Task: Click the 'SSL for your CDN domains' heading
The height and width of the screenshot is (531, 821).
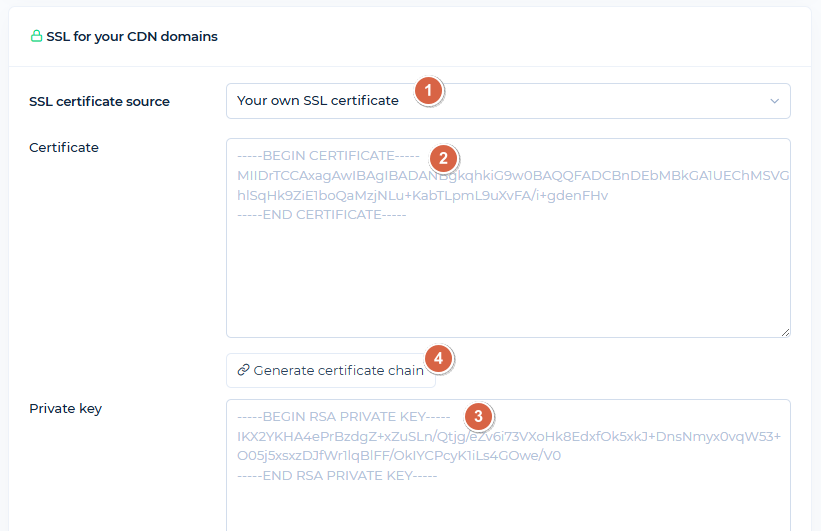Action: (132, 37)
